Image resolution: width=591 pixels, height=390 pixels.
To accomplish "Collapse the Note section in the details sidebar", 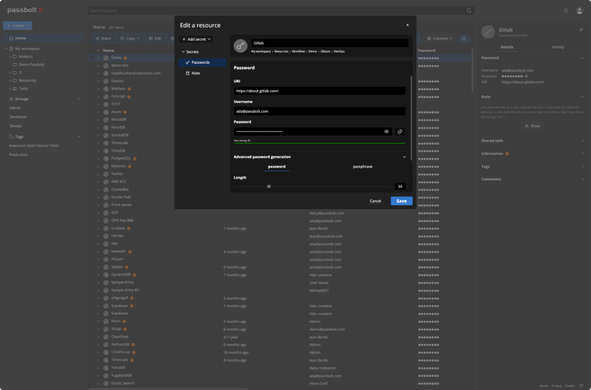I will (582, 97).
